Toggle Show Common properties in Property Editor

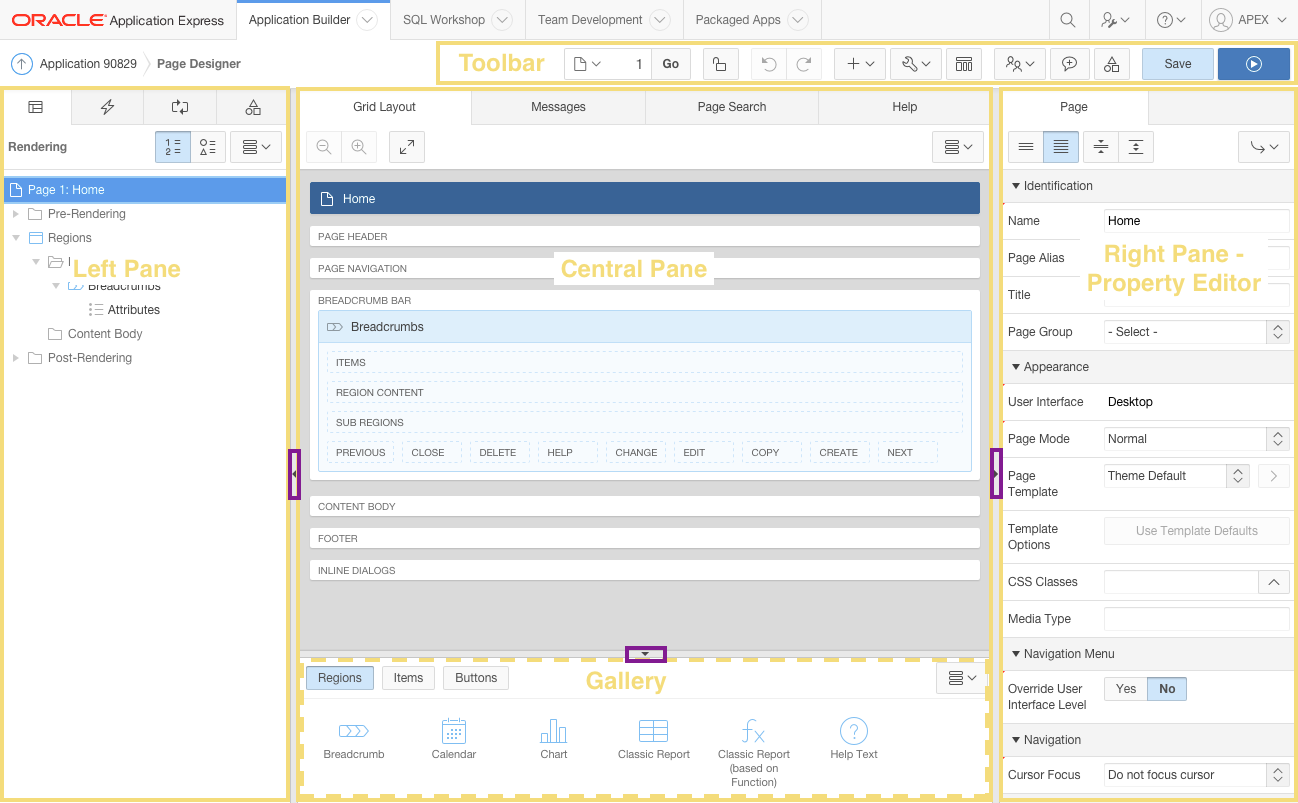tap(1025, 147)
